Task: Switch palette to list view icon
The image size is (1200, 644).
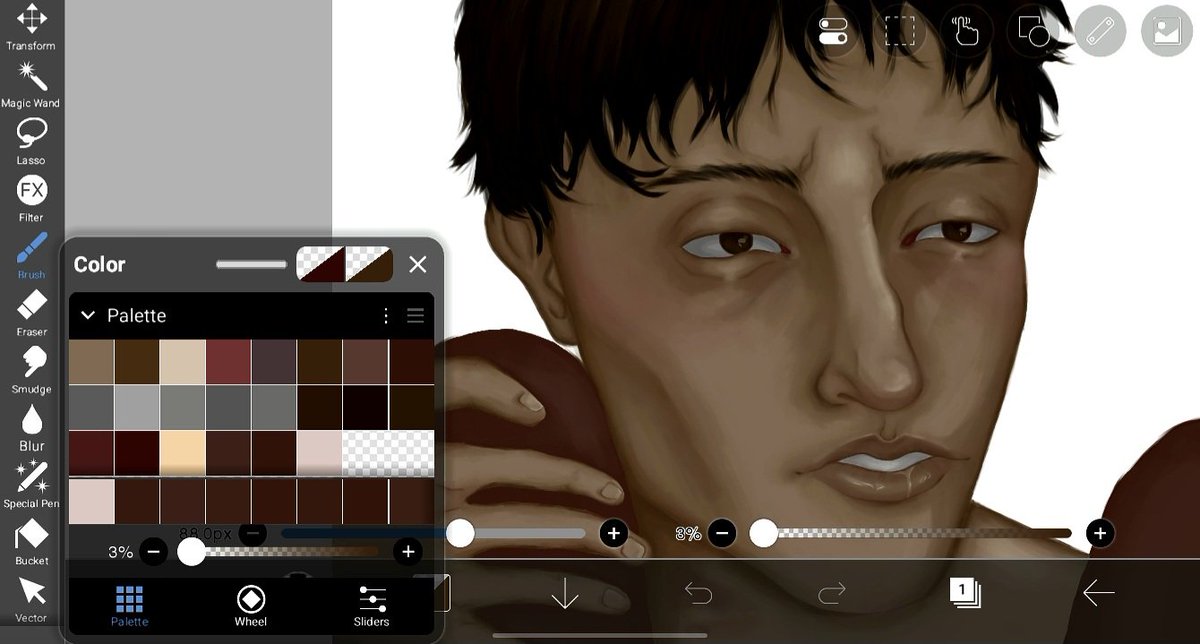Action: (x=415, y=316)
